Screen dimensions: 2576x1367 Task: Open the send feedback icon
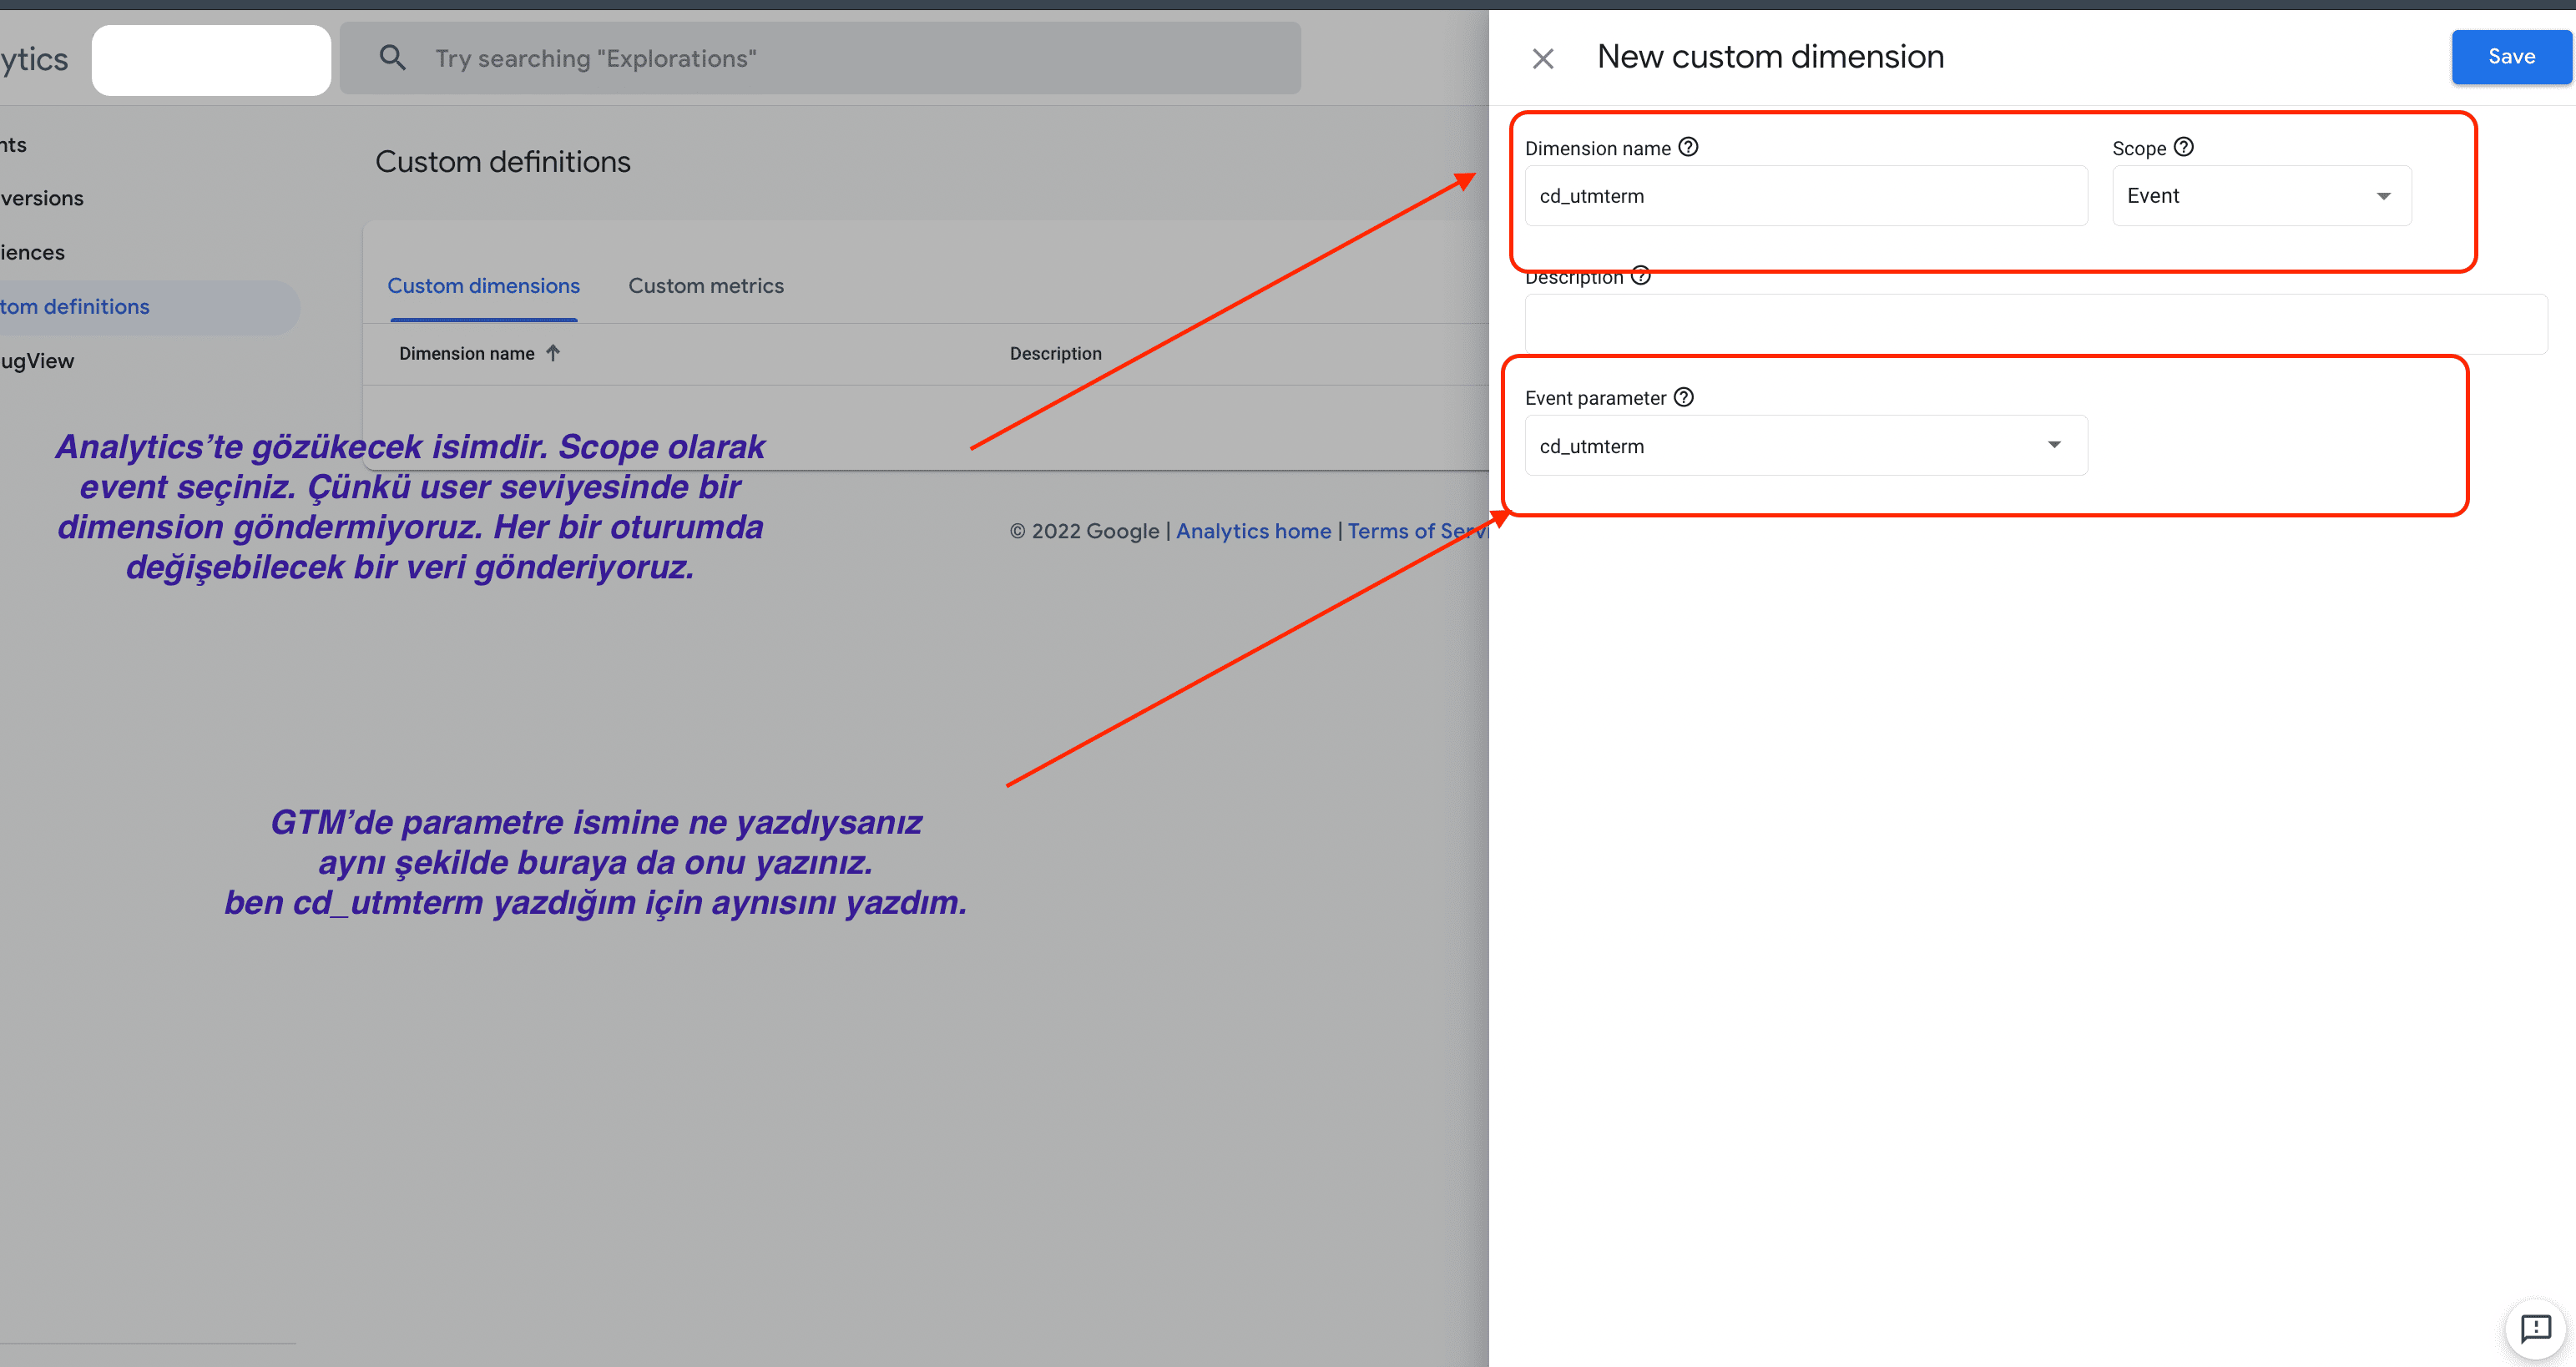pyautogui.click(x=2536, y=1329)
